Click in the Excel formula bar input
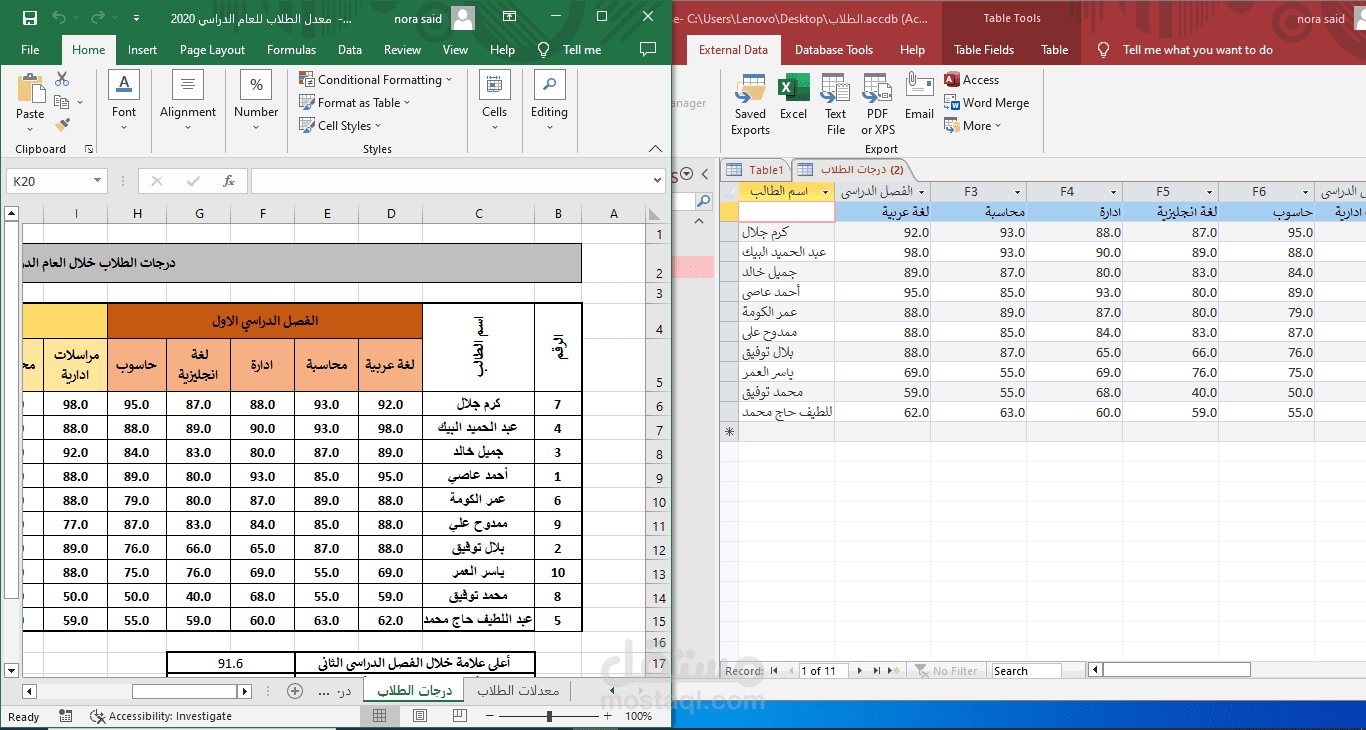 pyautogui.click(x=449, y=181)
